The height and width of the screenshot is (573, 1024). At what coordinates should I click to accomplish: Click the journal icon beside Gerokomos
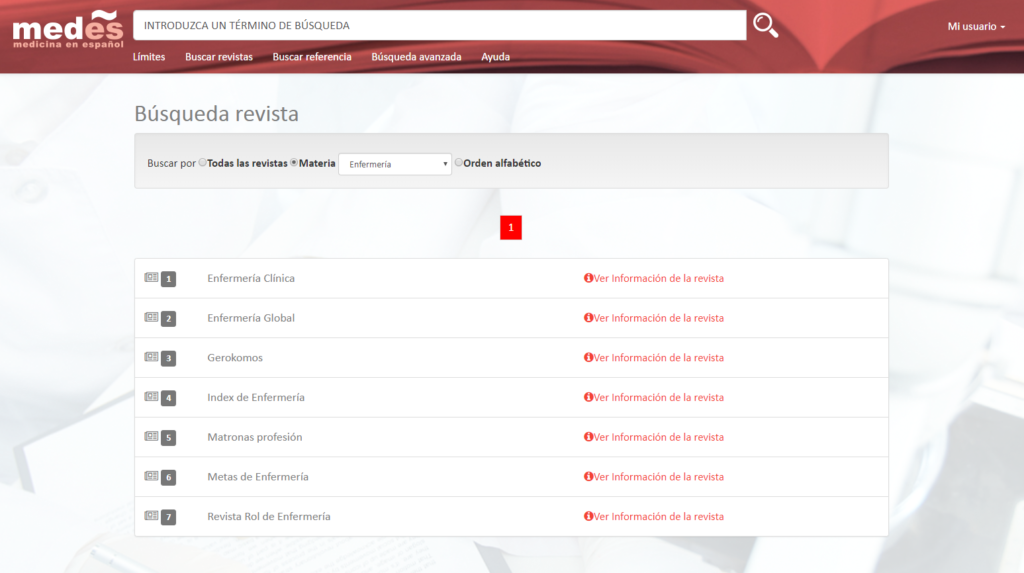[152, 357]
